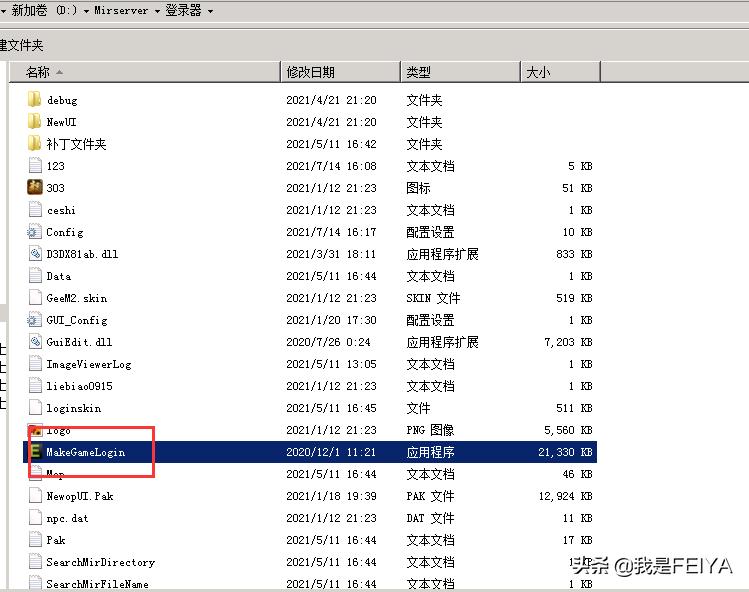
Task: Click the file name GuiEdit.dll
Action: pyautogui.click(x=79, y=342)
